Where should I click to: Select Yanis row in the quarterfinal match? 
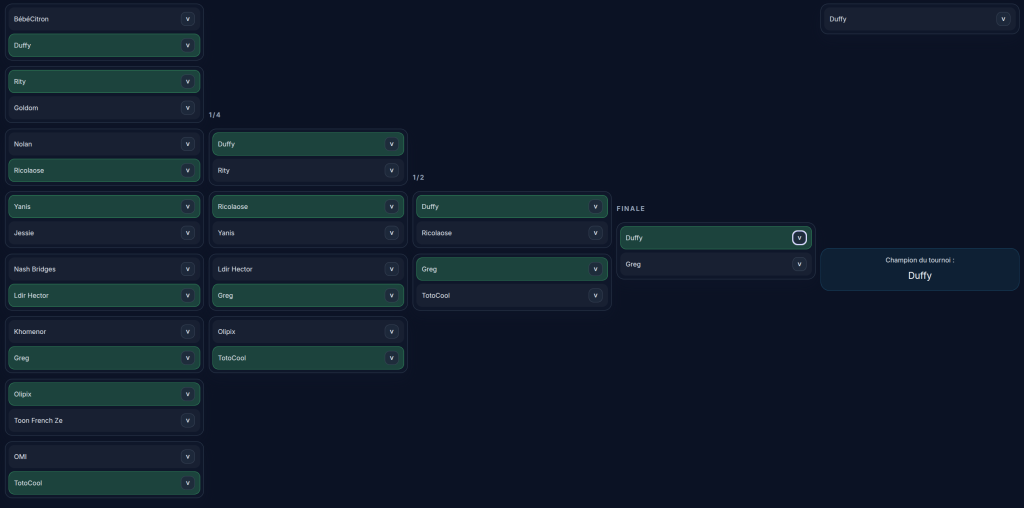[x=308, y=233]
